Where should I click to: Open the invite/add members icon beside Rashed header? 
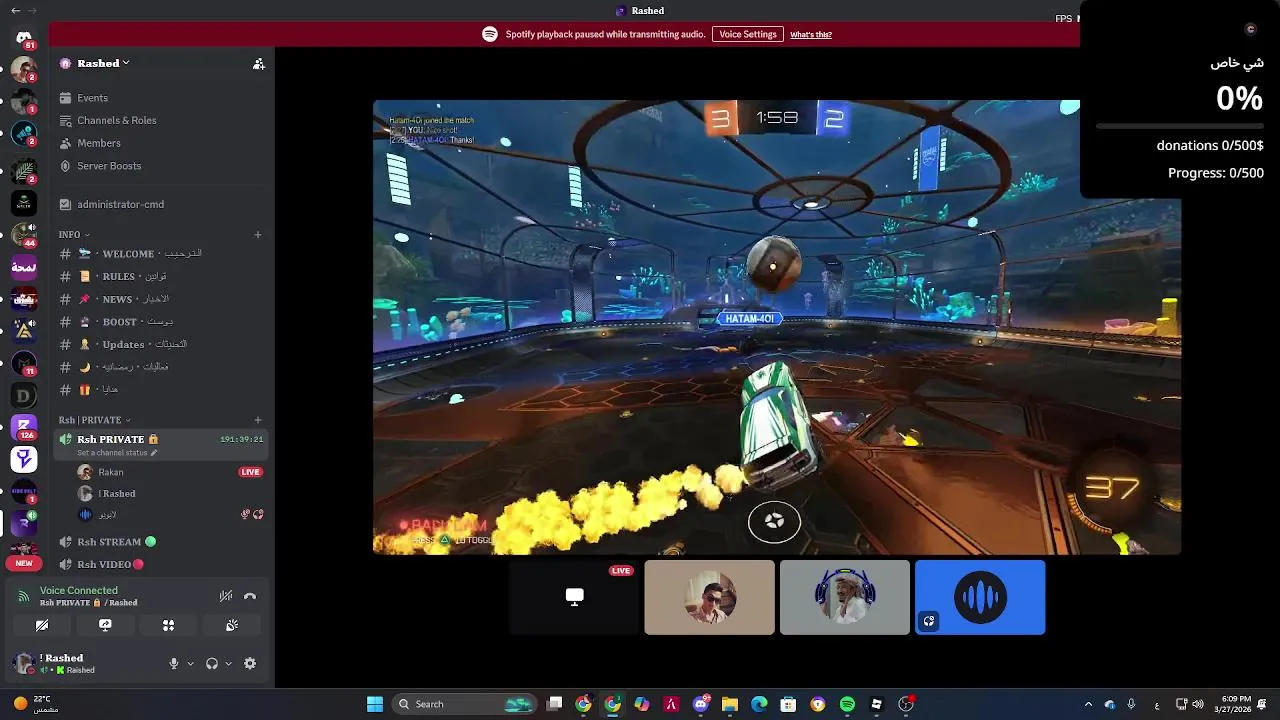(259, 63)
